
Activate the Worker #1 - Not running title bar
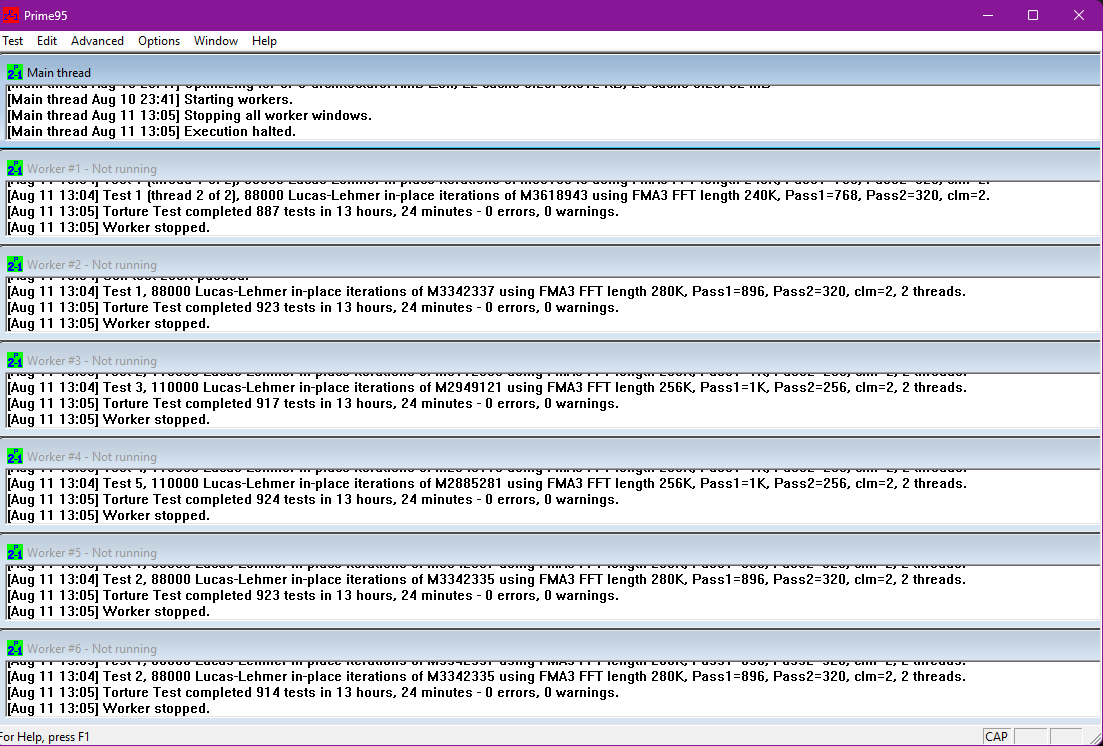point(550,168)
